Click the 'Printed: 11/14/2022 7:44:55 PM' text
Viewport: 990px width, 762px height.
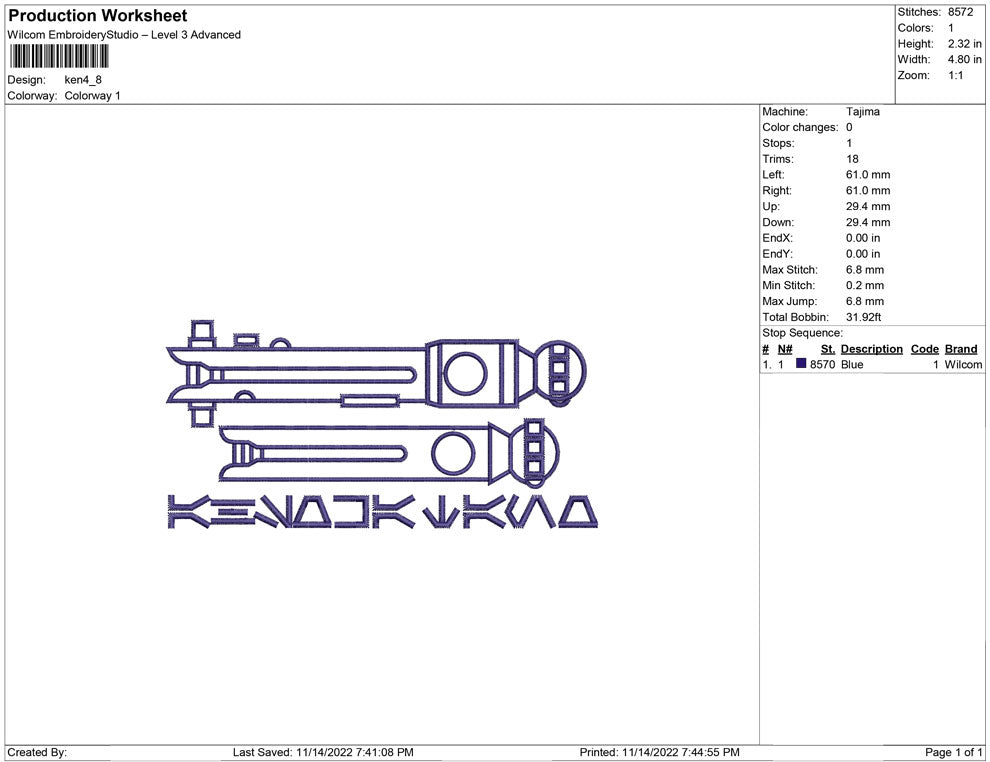click(x=659, y=752)
